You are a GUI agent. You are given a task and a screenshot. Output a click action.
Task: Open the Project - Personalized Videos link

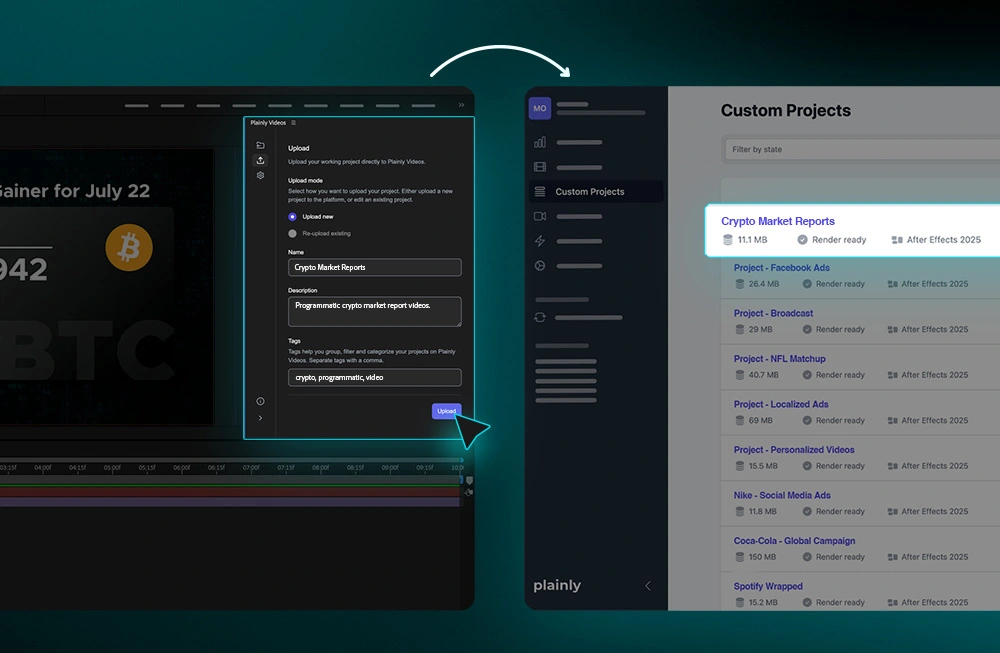point(793,450)
